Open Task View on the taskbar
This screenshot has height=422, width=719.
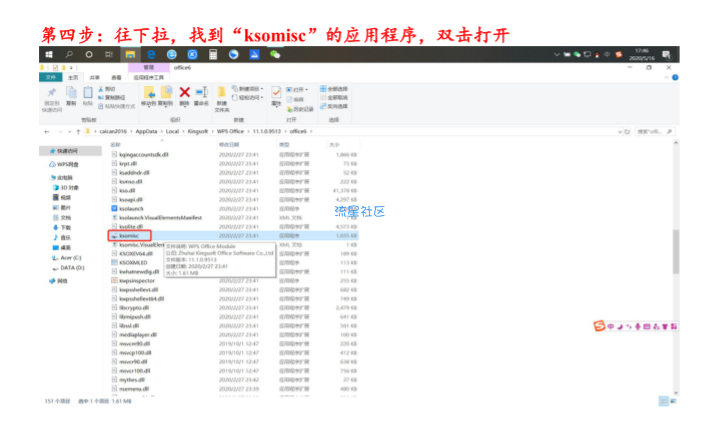(109, 55)
